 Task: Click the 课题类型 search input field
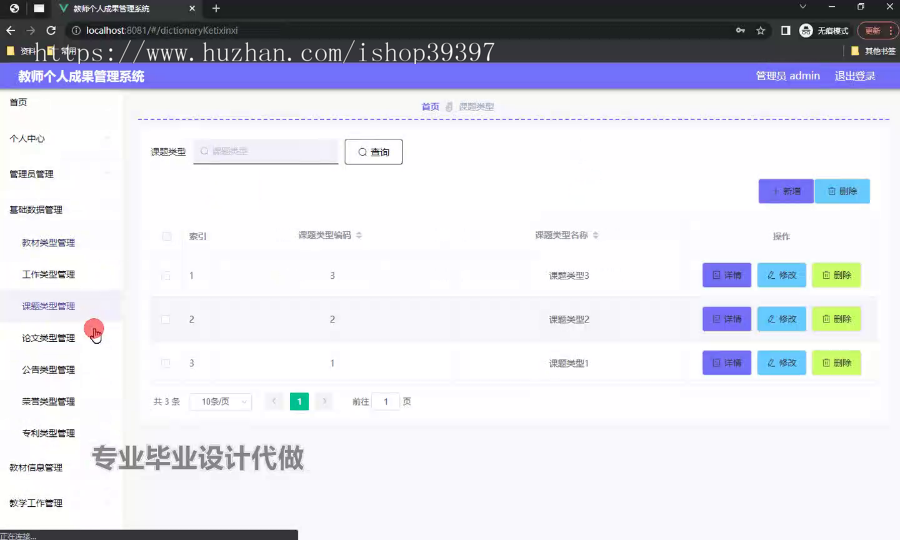coord(266,151)
